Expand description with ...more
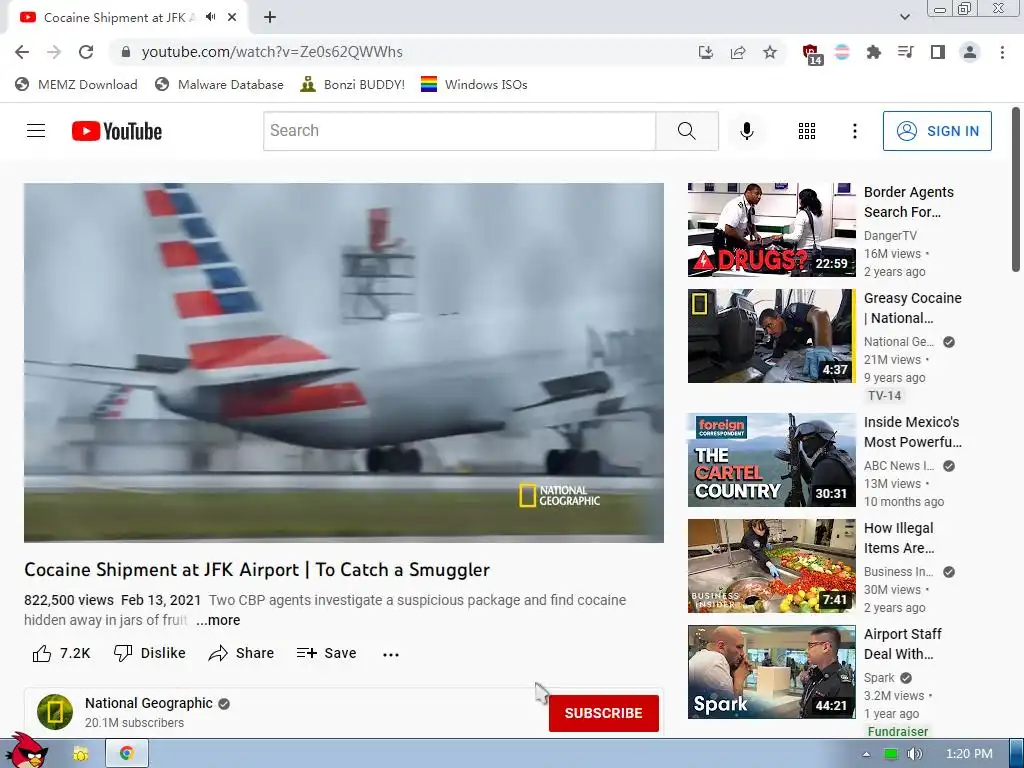 [x=218, y=620]
